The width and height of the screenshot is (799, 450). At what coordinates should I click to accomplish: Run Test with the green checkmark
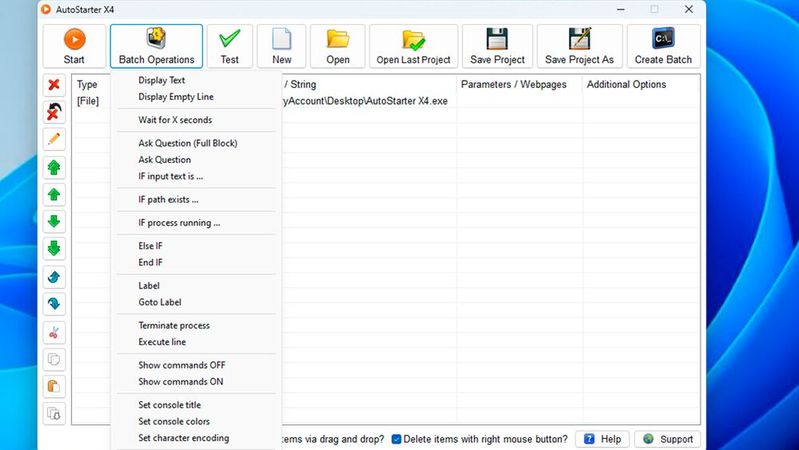tap(229, 46)
